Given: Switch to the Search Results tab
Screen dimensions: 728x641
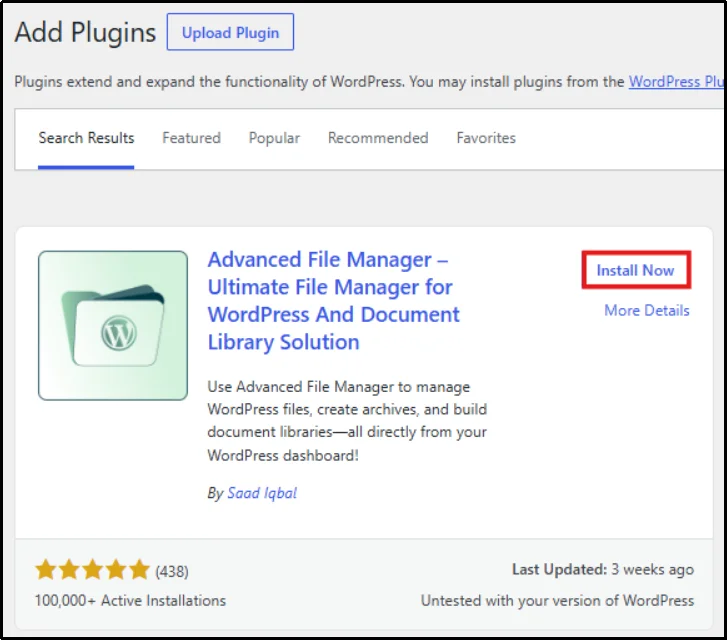Looking at the screenshot, I should [x=86, y=138].
